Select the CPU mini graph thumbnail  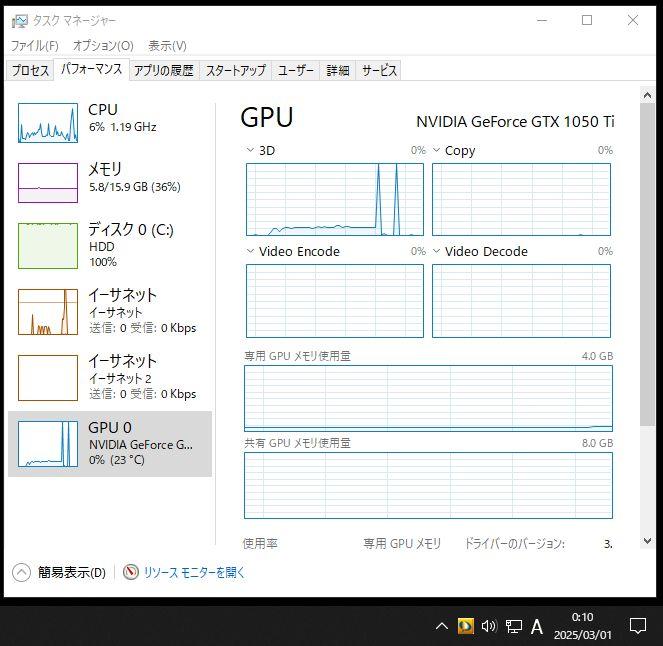click(x=48, y=123)
